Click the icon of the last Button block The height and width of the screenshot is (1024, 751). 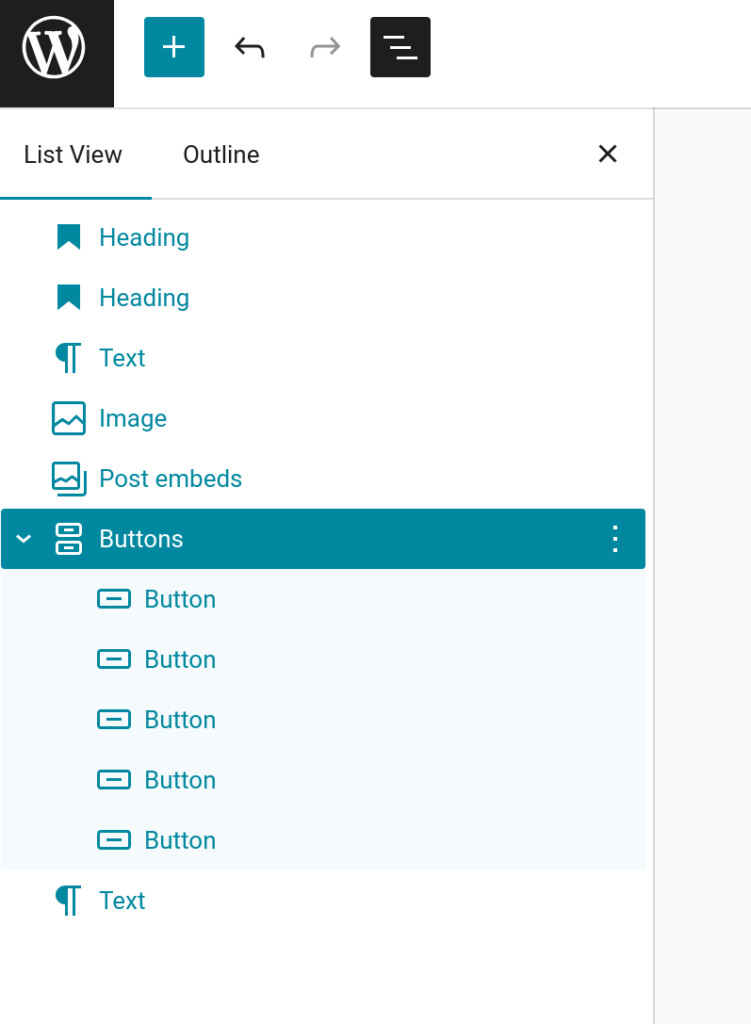[x=114, y=840]
